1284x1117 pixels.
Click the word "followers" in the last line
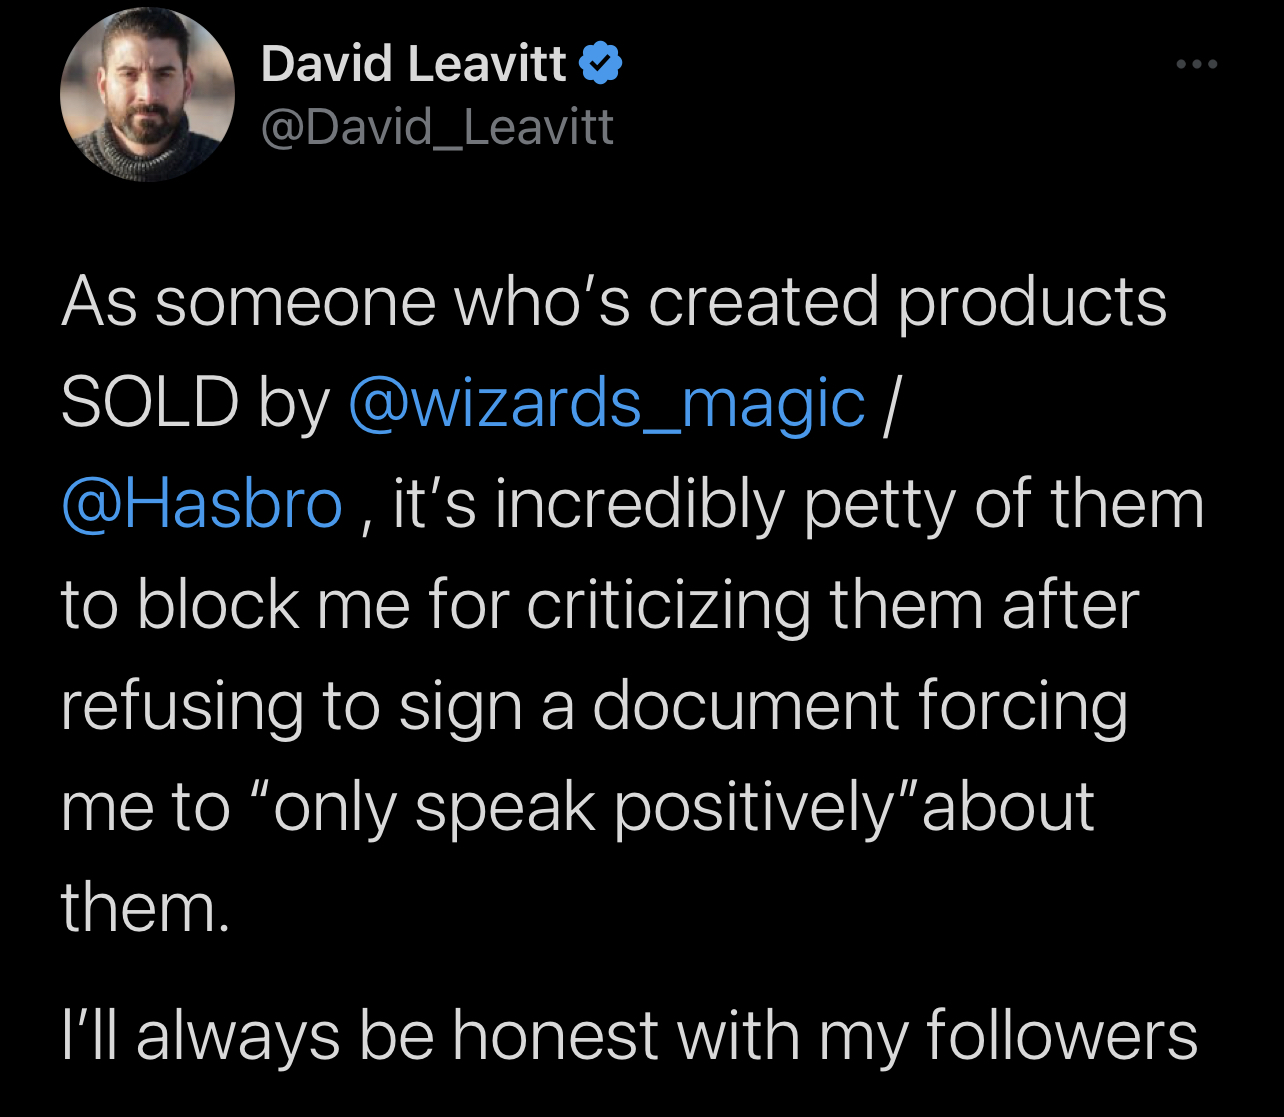1061,1035
